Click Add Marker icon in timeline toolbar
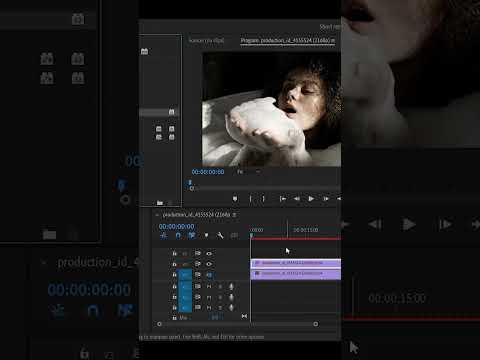The height and width of the screenshot is (360, 480). 206,235
